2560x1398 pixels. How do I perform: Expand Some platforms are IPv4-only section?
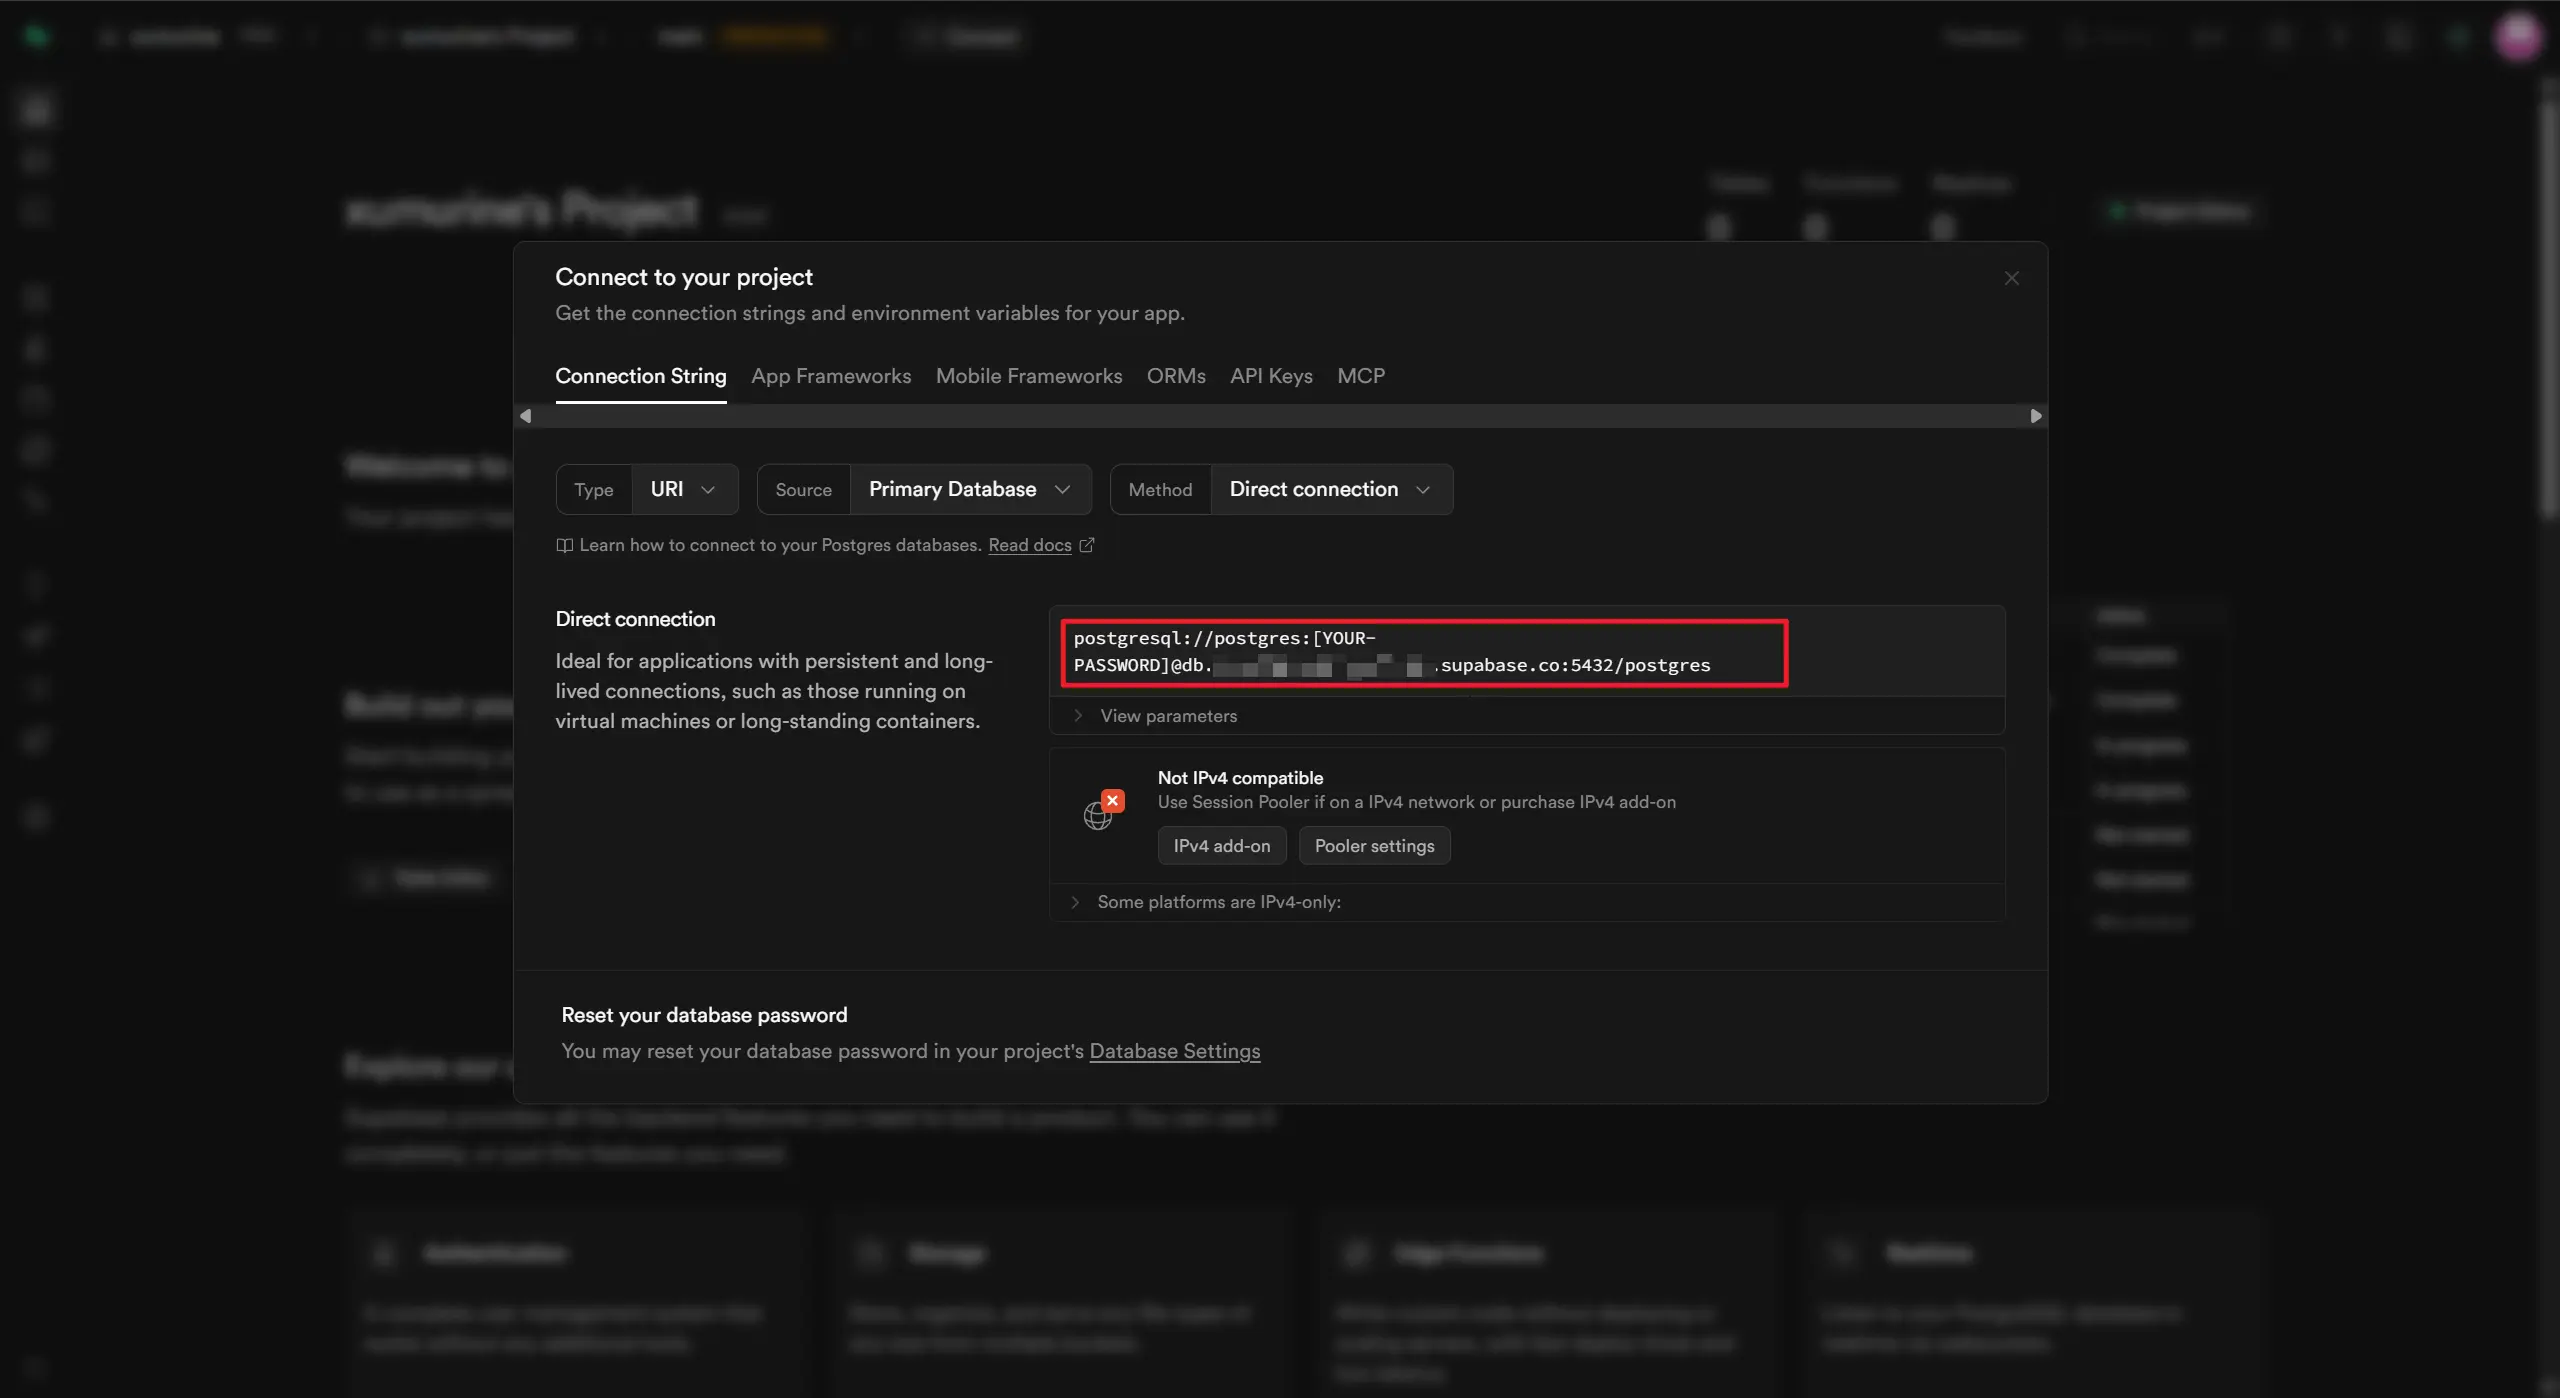click(1218, 902)
